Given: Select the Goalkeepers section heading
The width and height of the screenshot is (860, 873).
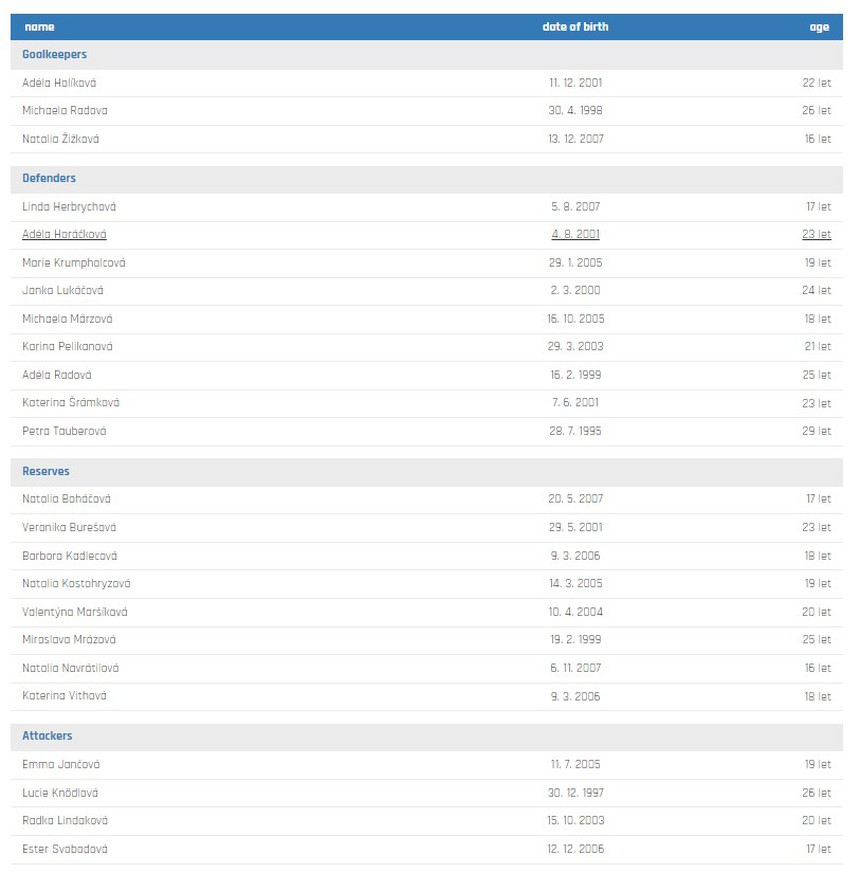Looking at the screenshot, I should coord(54,55).
